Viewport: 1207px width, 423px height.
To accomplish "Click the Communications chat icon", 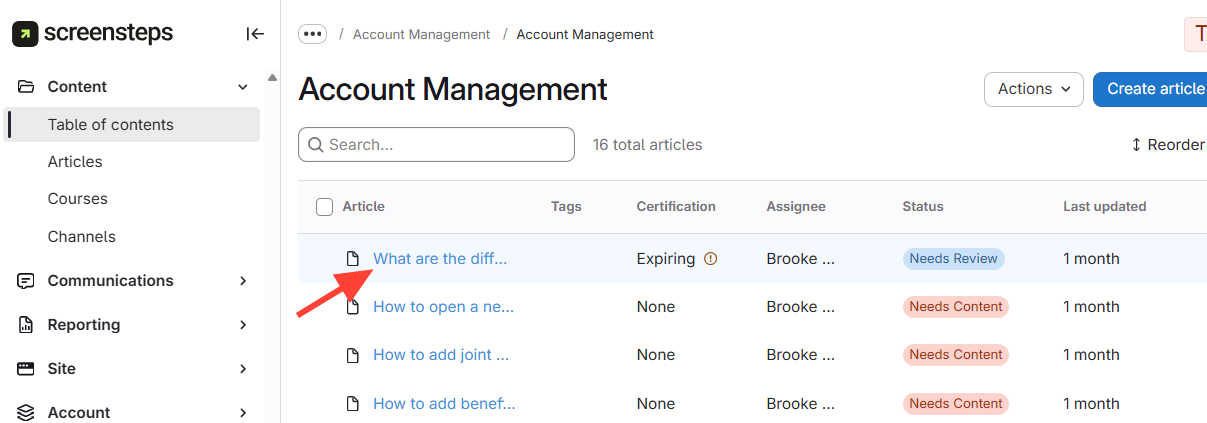I will click(x=26, y=281).
